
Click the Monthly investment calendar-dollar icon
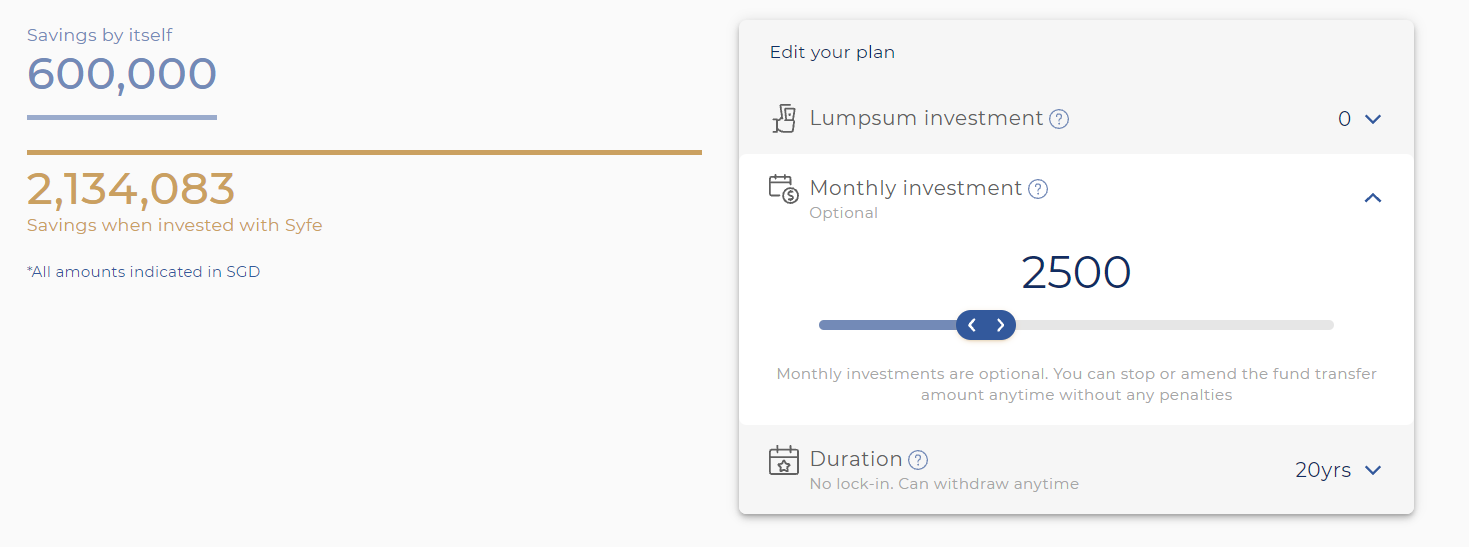click(783, 189)
